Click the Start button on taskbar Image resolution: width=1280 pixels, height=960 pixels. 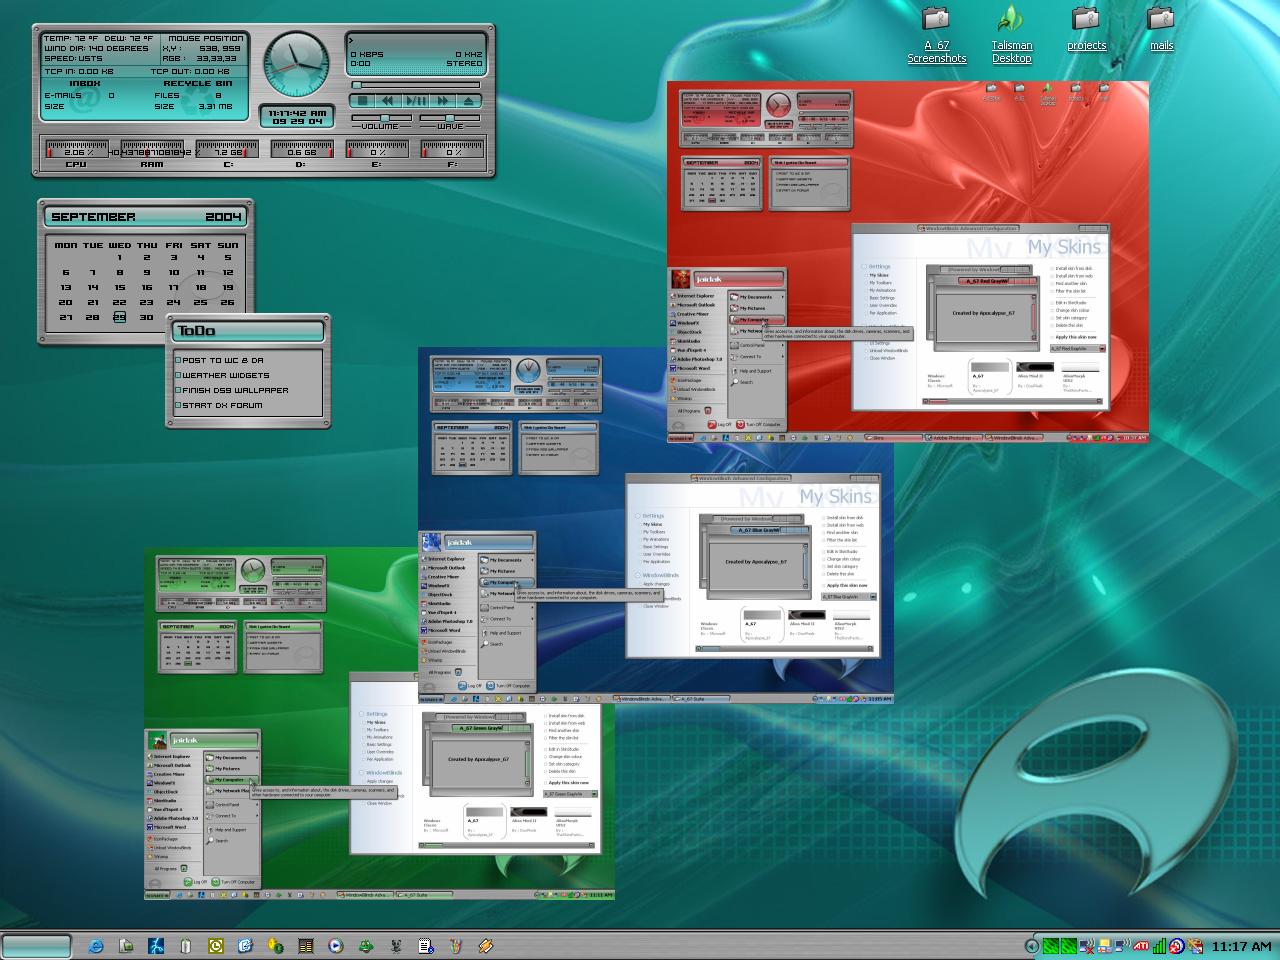(36, 945)
